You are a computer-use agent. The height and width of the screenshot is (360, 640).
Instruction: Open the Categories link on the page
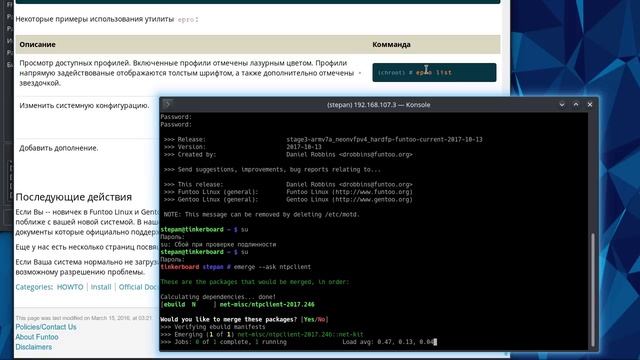[33, 287]
